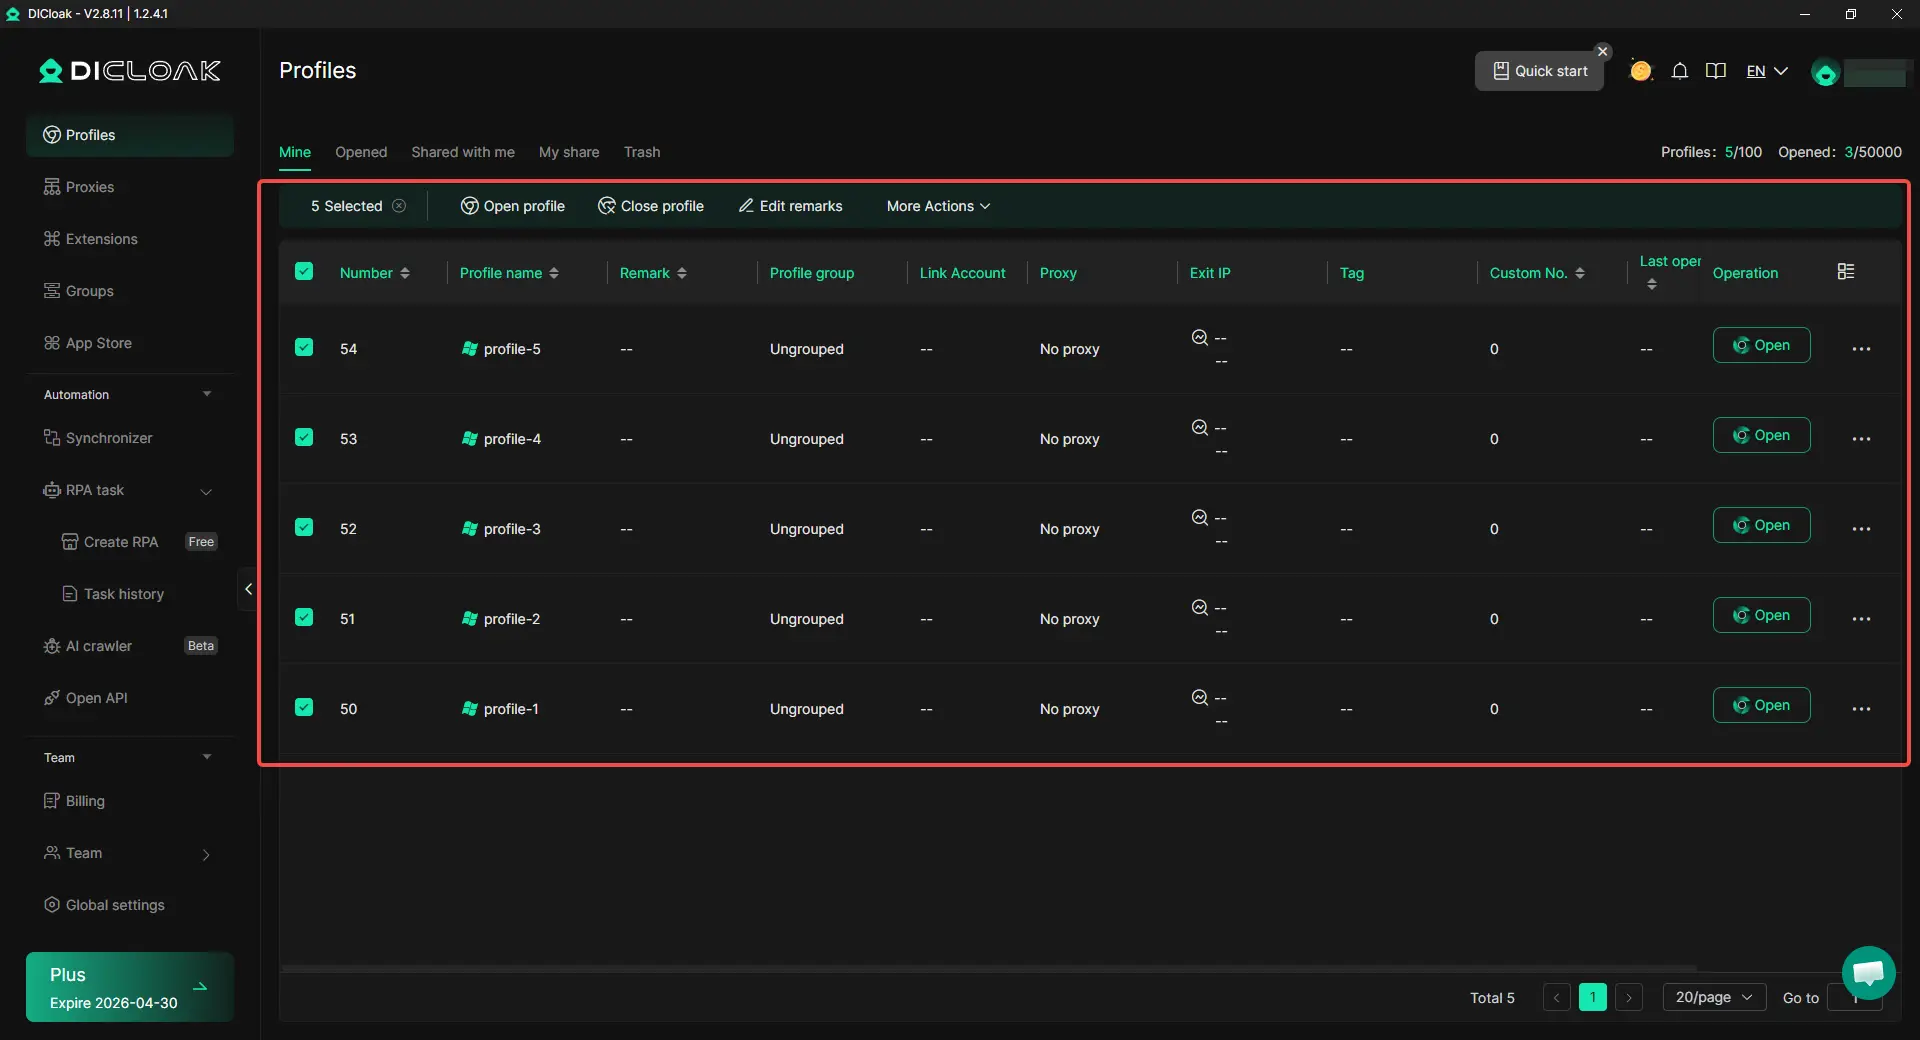The width and height of the screenshot is (1920, 1040).
Task: Uncheck the select-all checkbox in header
Action: pos(304,272)
